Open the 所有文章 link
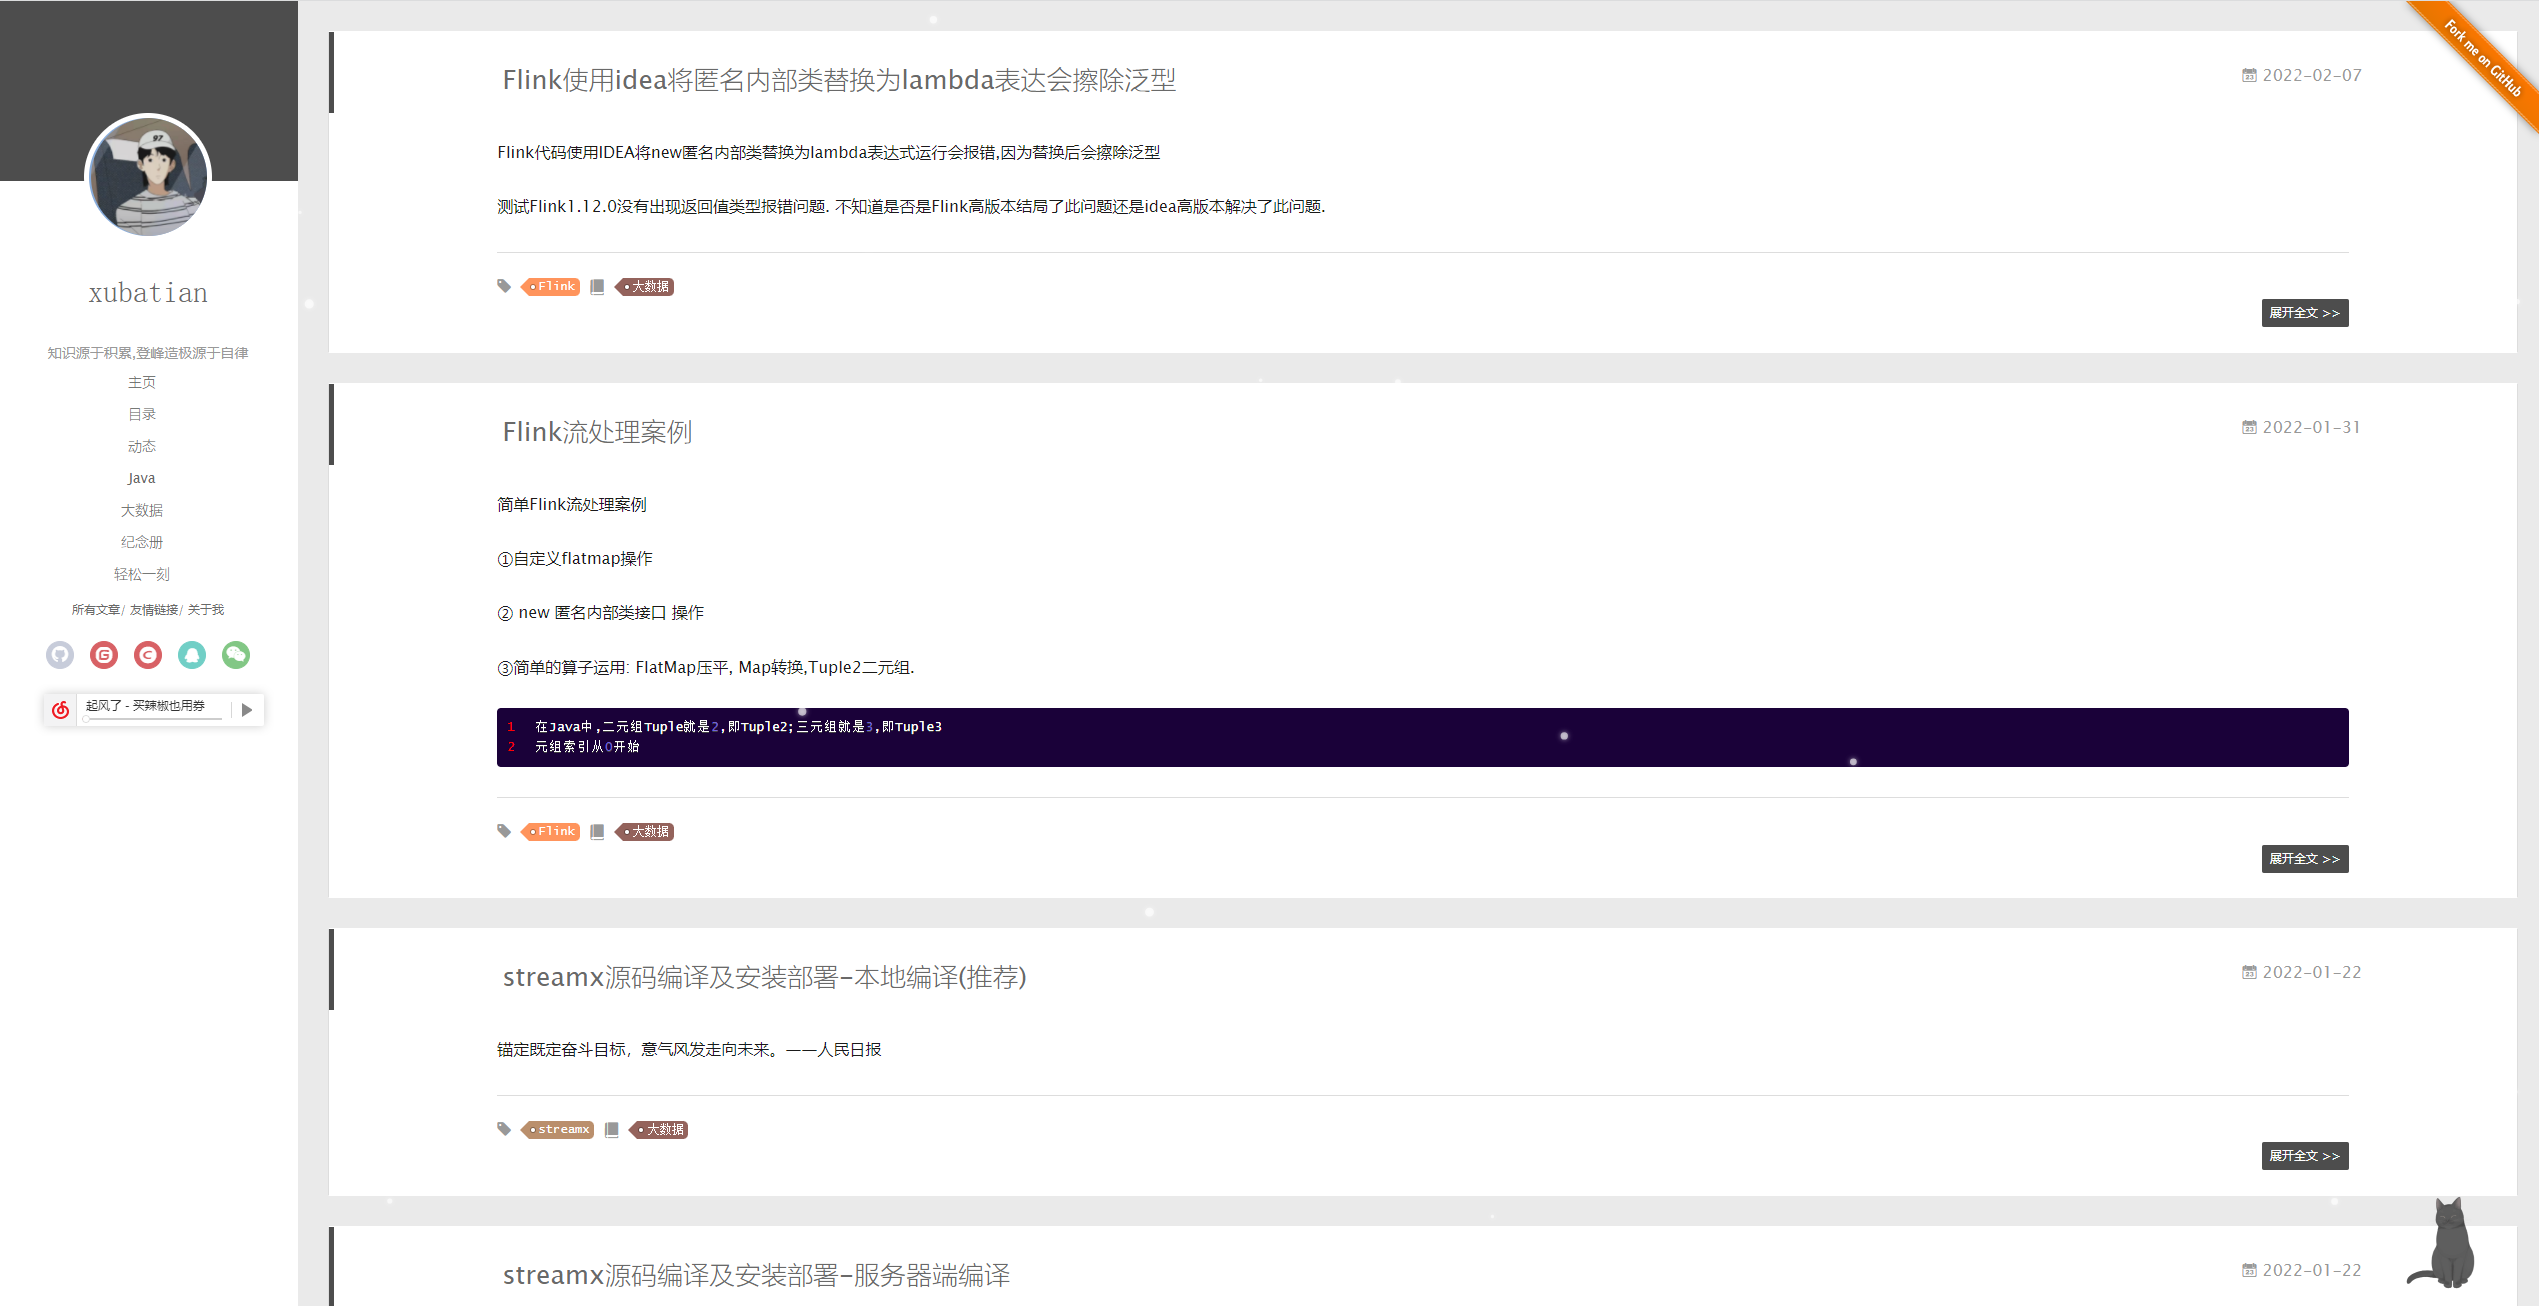The width and height of the screenshot is (2539, 1306). (x=96, y=610)
